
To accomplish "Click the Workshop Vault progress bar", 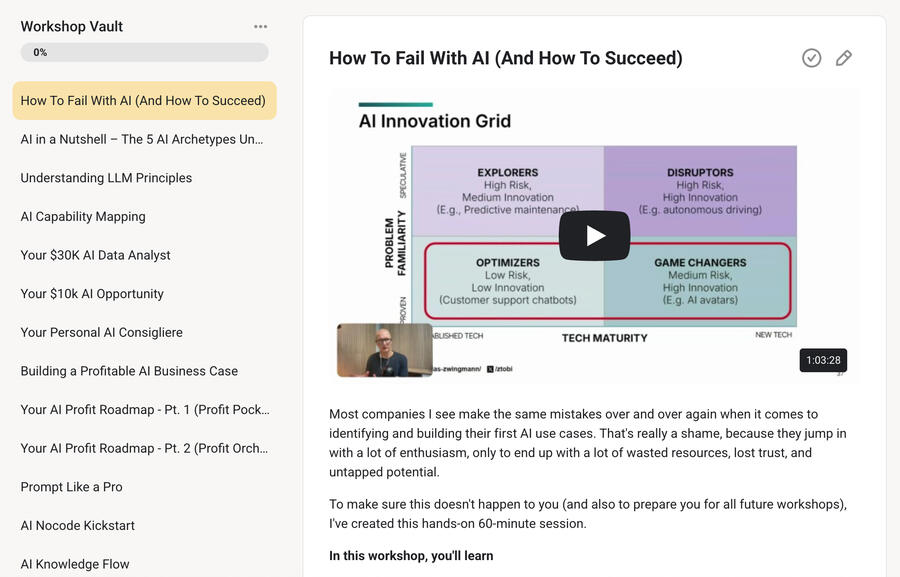I will [x=144, y=53].
